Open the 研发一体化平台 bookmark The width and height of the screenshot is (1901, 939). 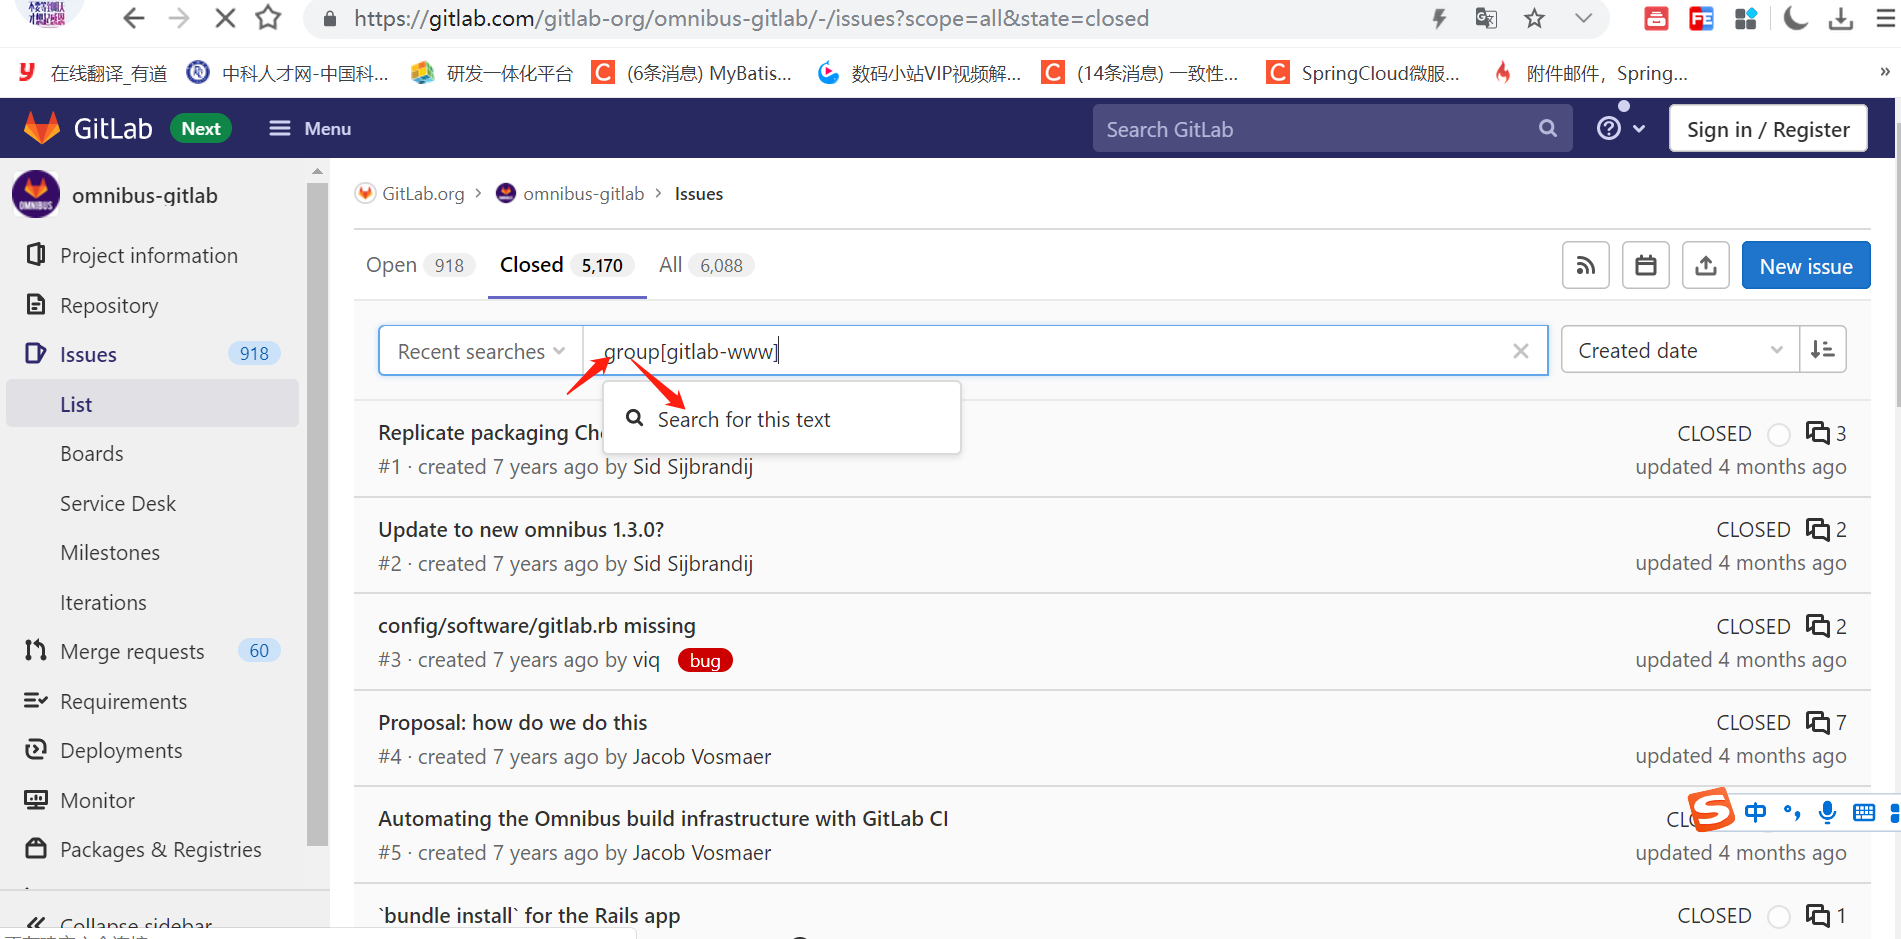click(492, 73)
